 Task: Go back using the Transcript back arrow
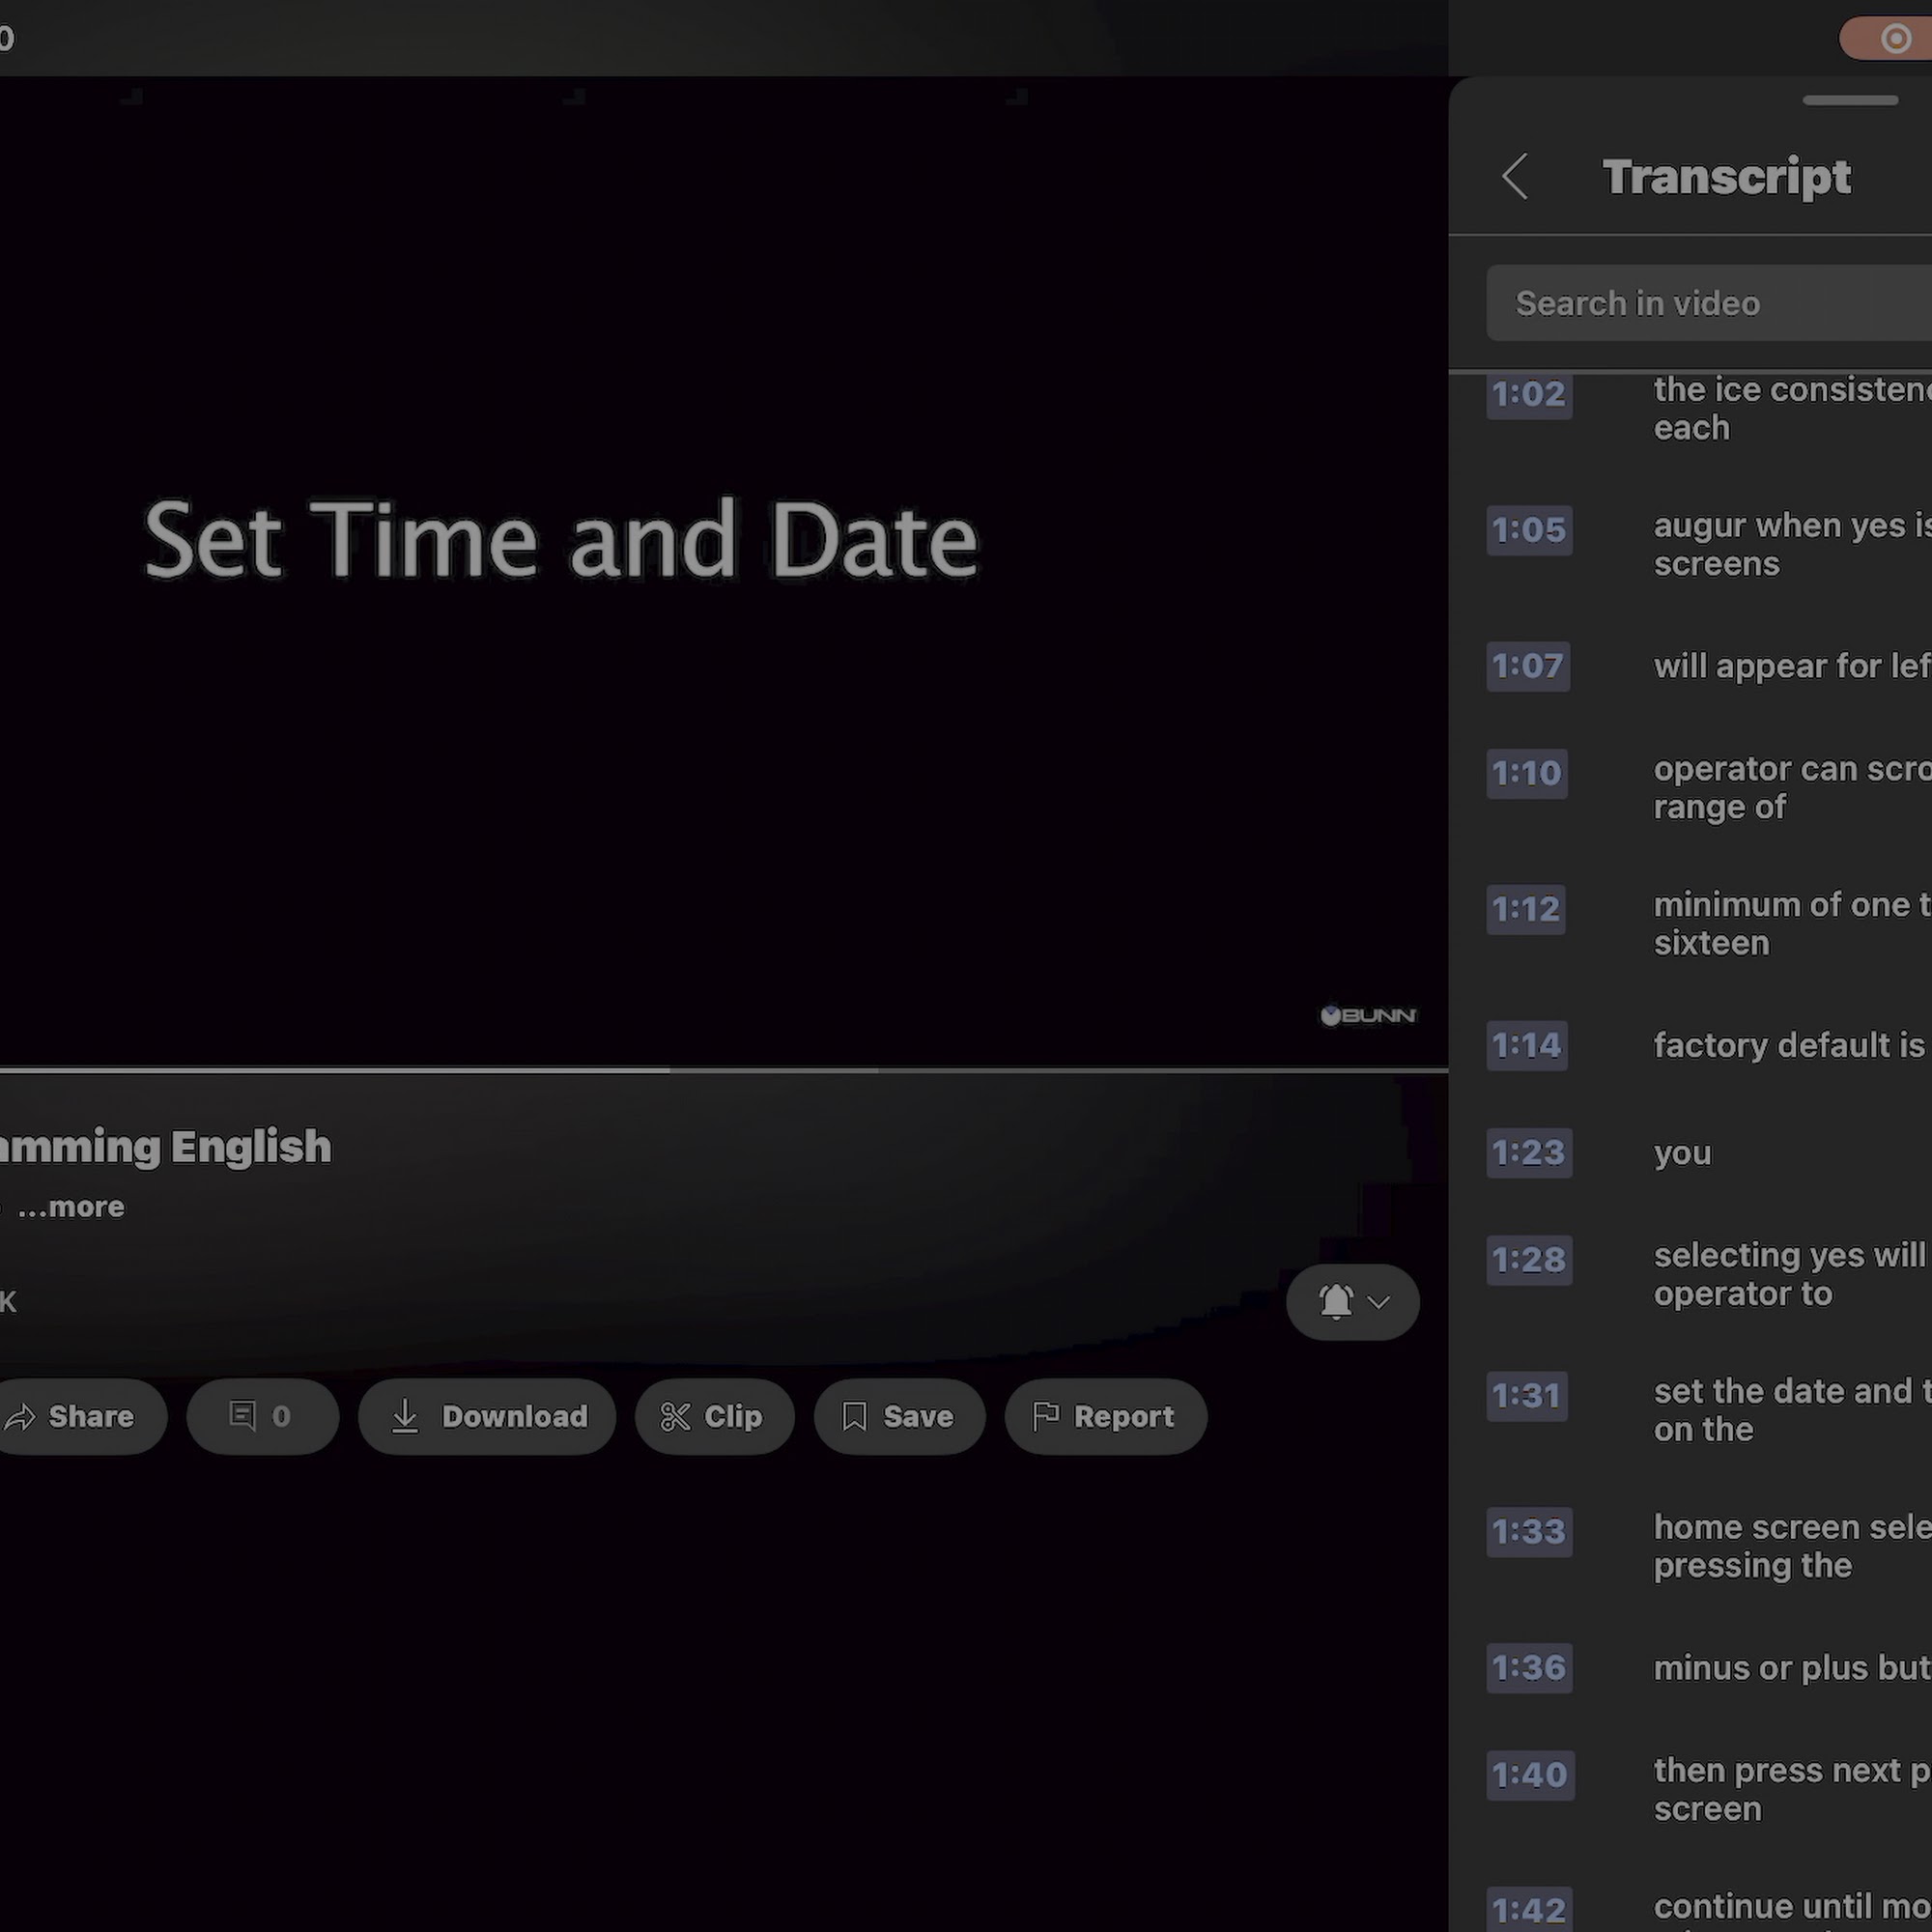pos(1515,177)
